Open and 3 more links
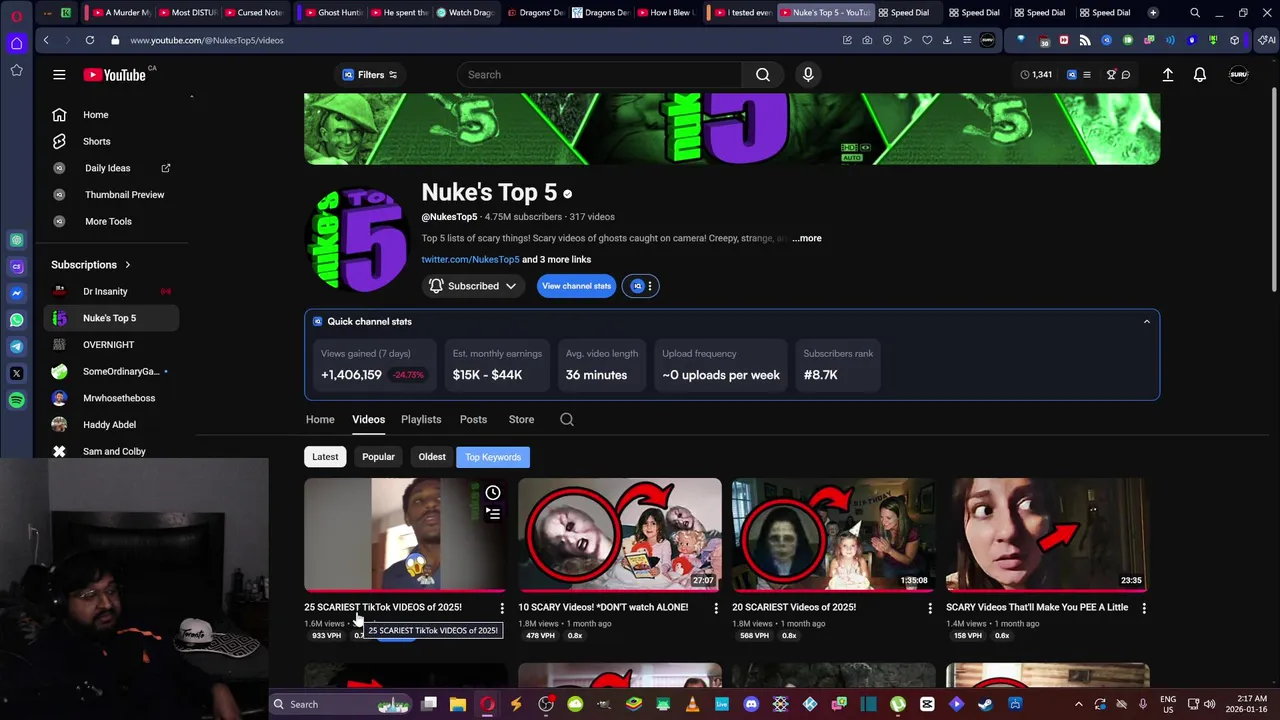Viewport: 1280px width, 720px height. (557, 260)
